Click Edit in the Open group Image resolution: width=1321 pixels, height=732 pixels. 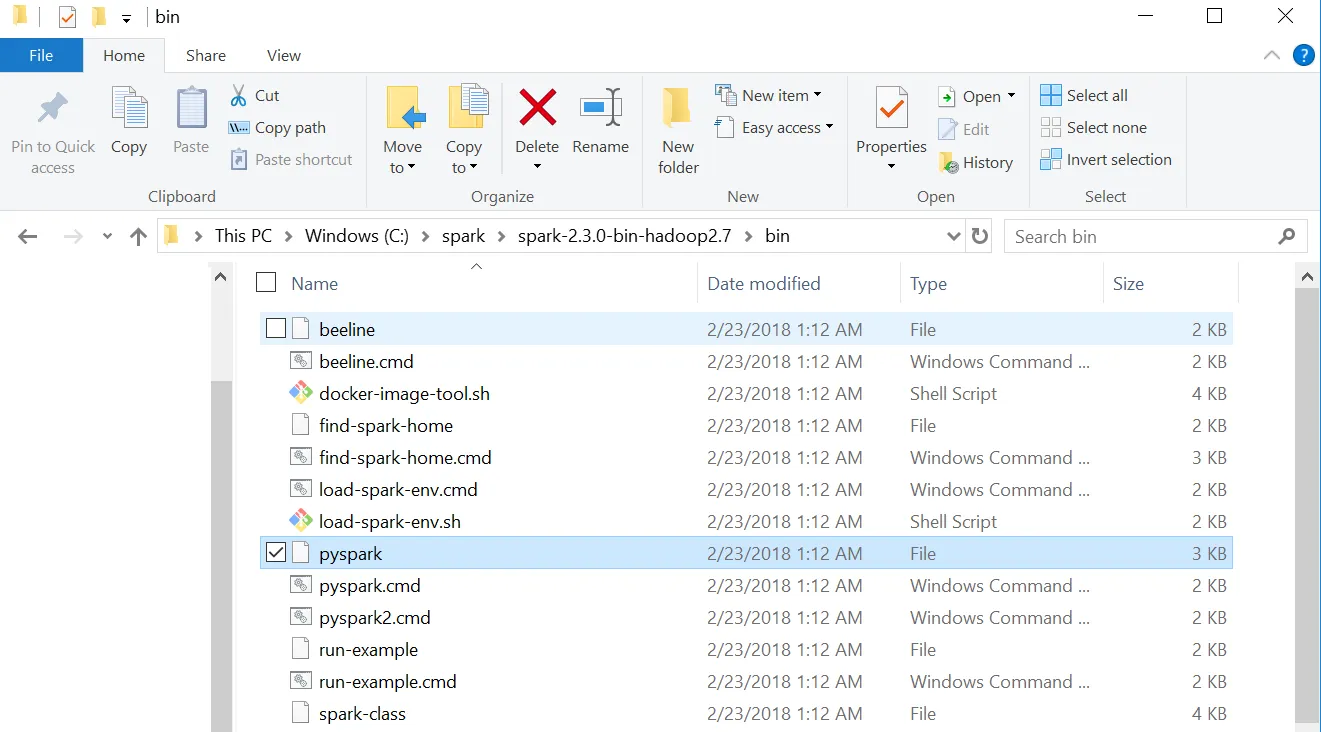[x=964, y=130]
